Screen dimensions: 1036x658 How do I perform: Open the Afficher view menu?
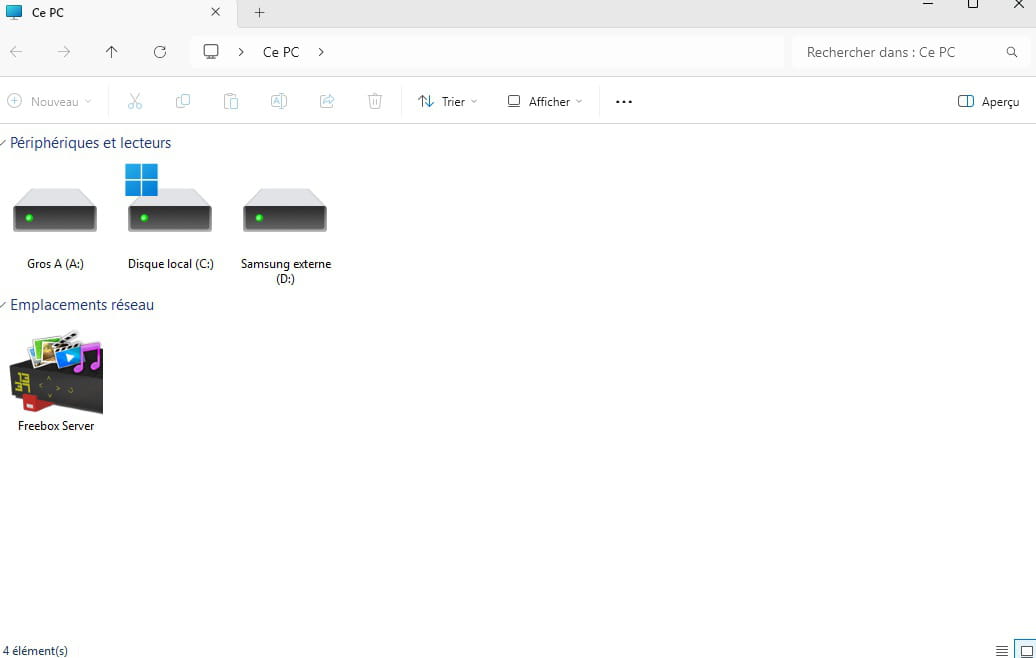544,102
